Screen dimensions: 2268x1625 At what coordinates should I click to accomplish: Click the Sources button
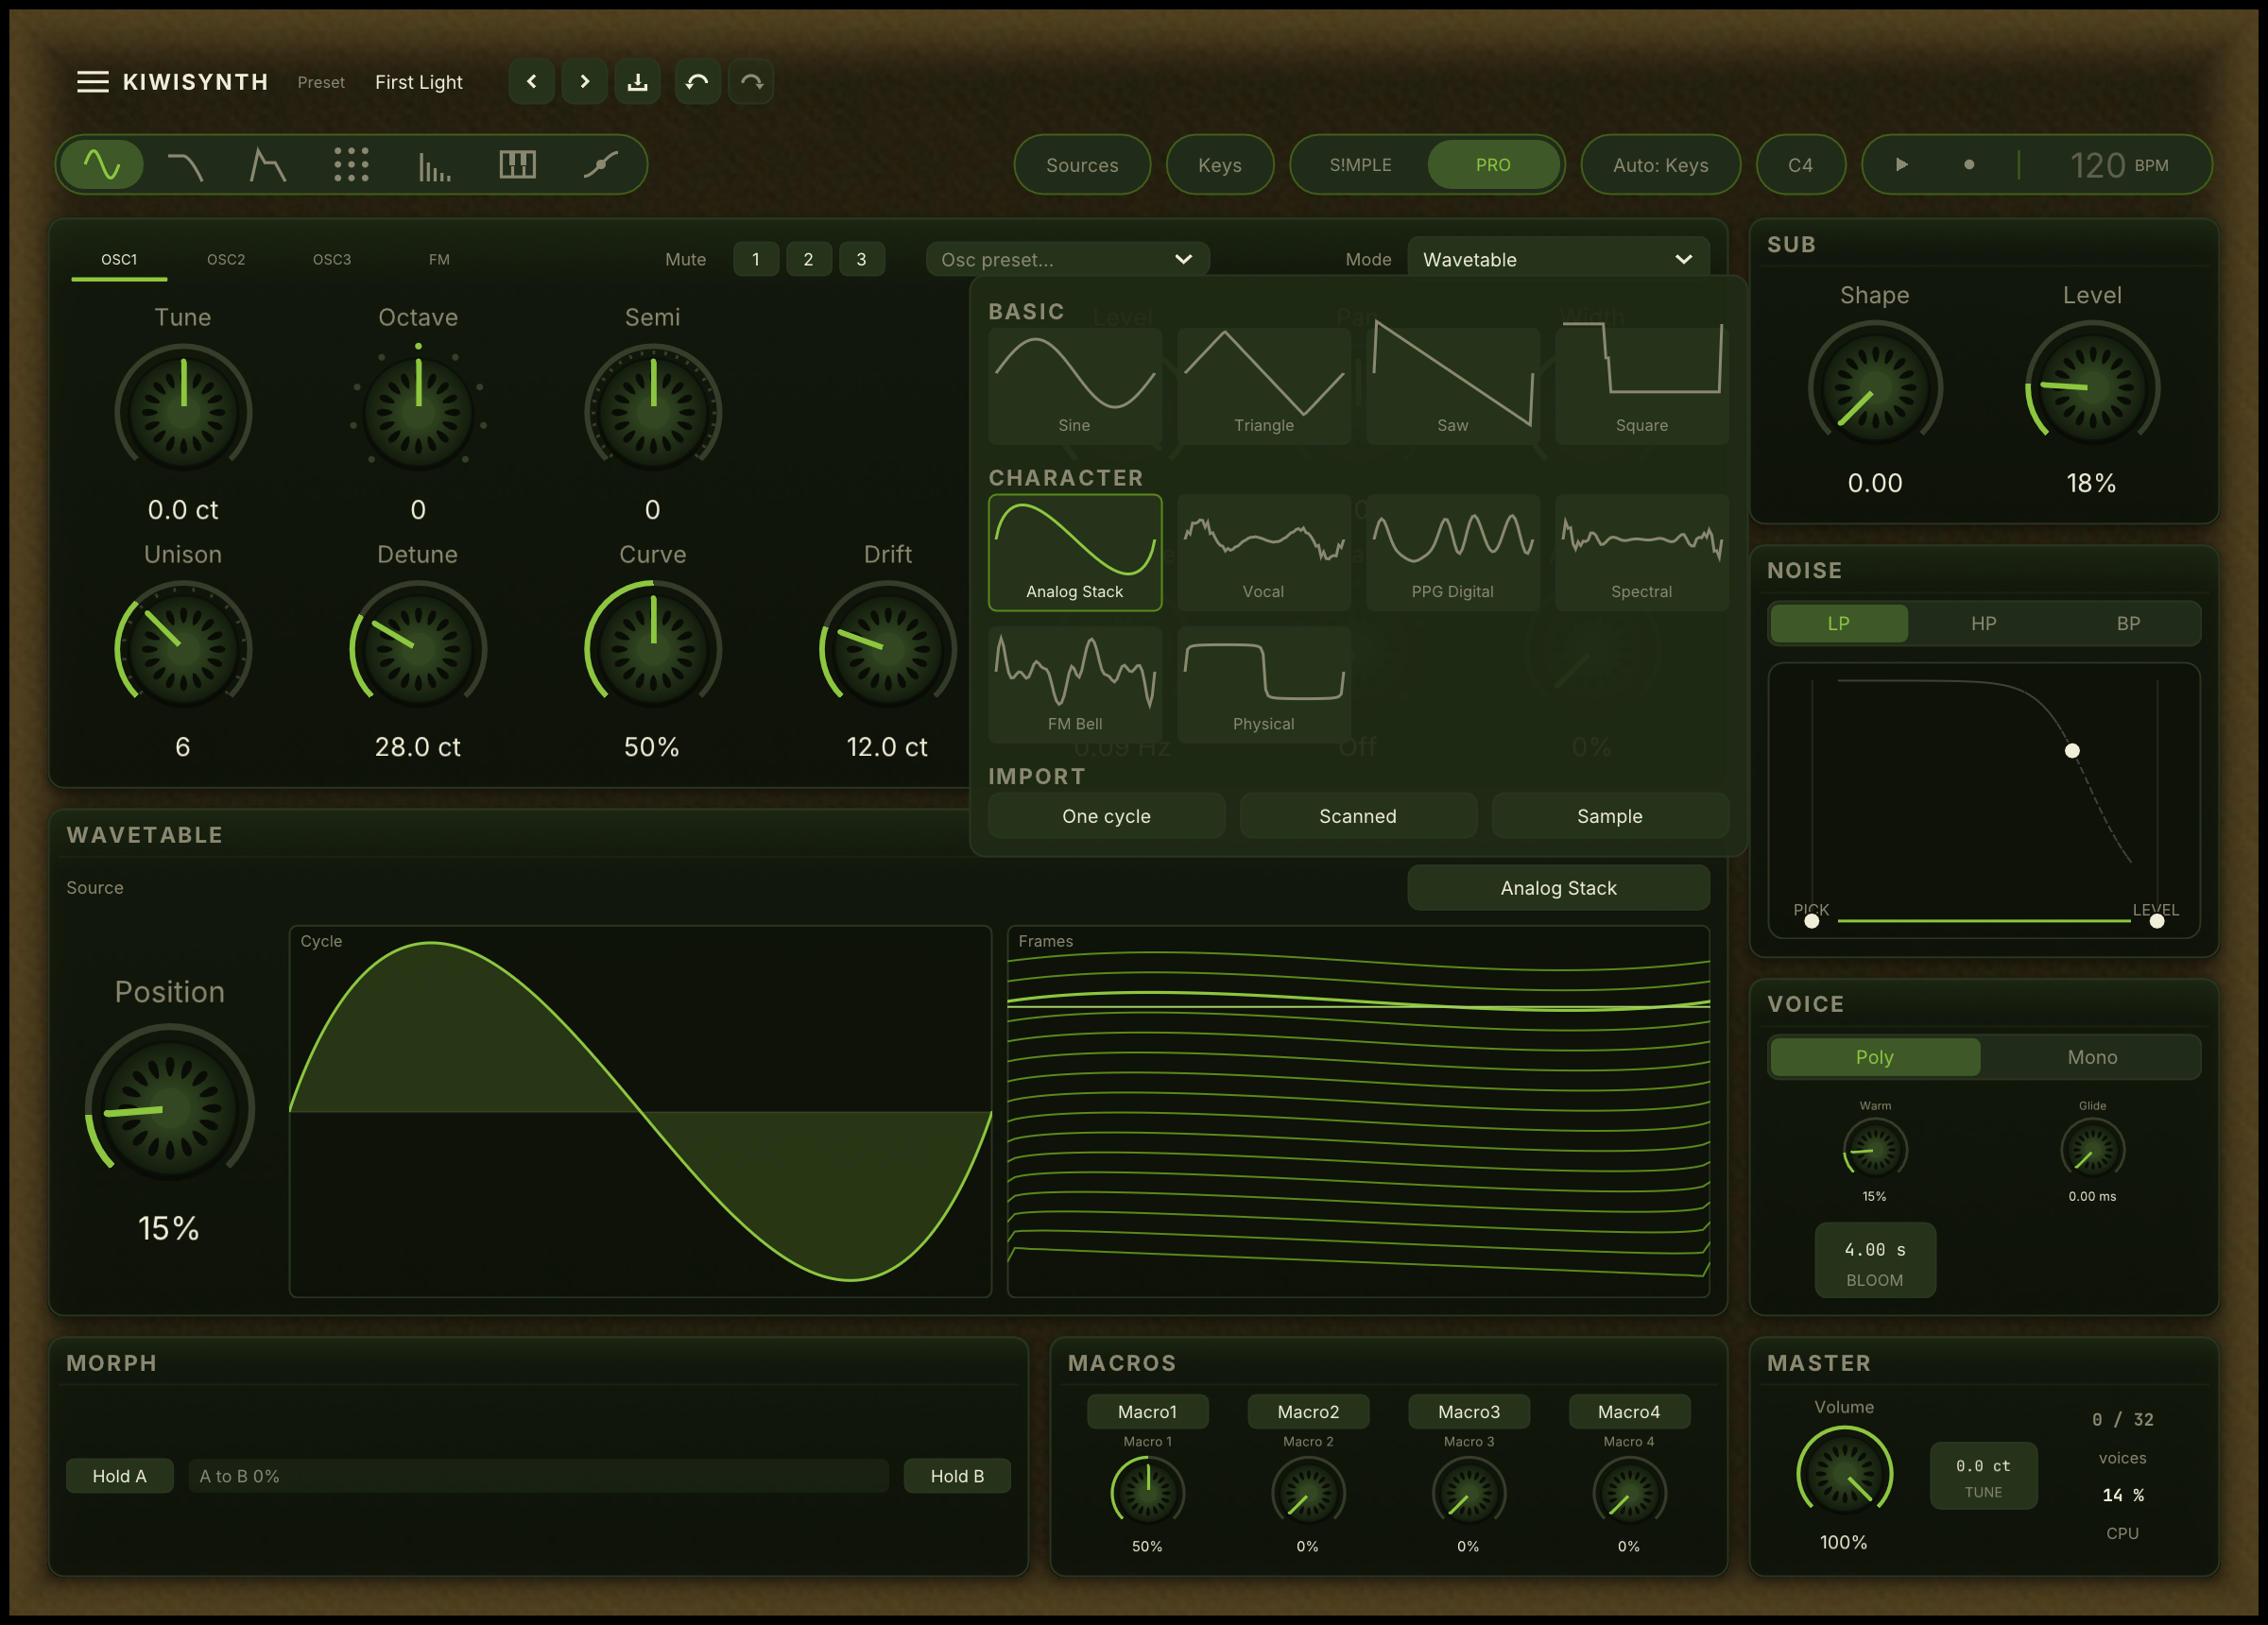click(1082, 164)
